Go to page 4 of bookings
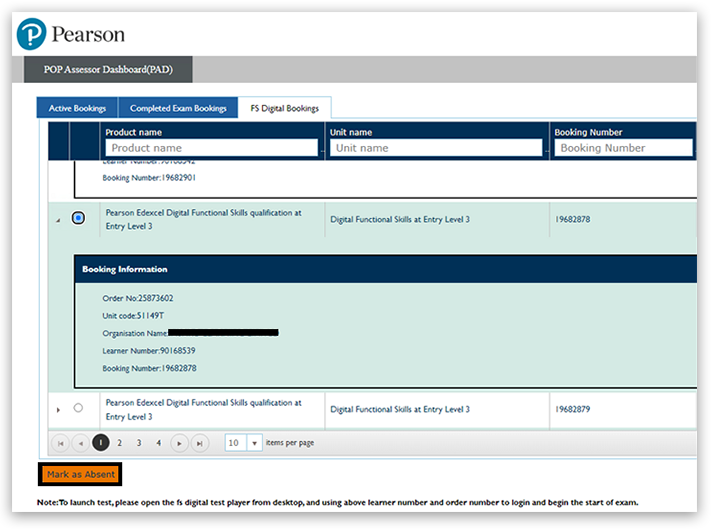 pyautogui.click(x=158, y=443)
